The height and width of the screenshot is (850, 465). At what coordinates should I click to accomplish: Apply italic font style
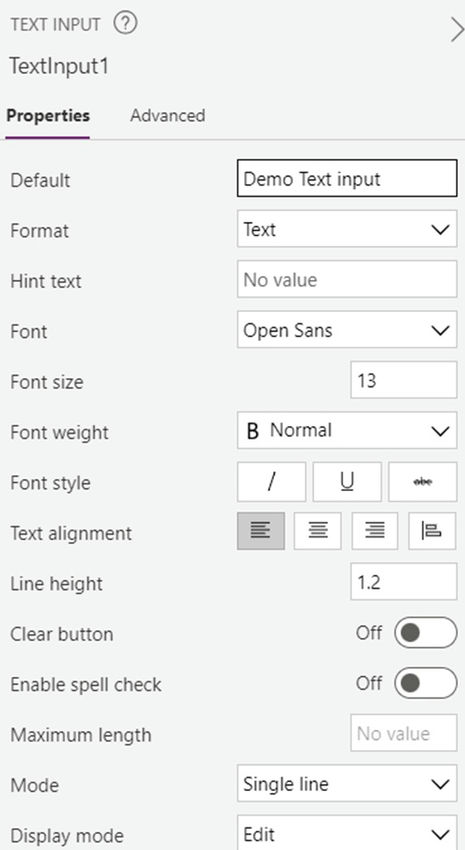[x=271, y=482]
